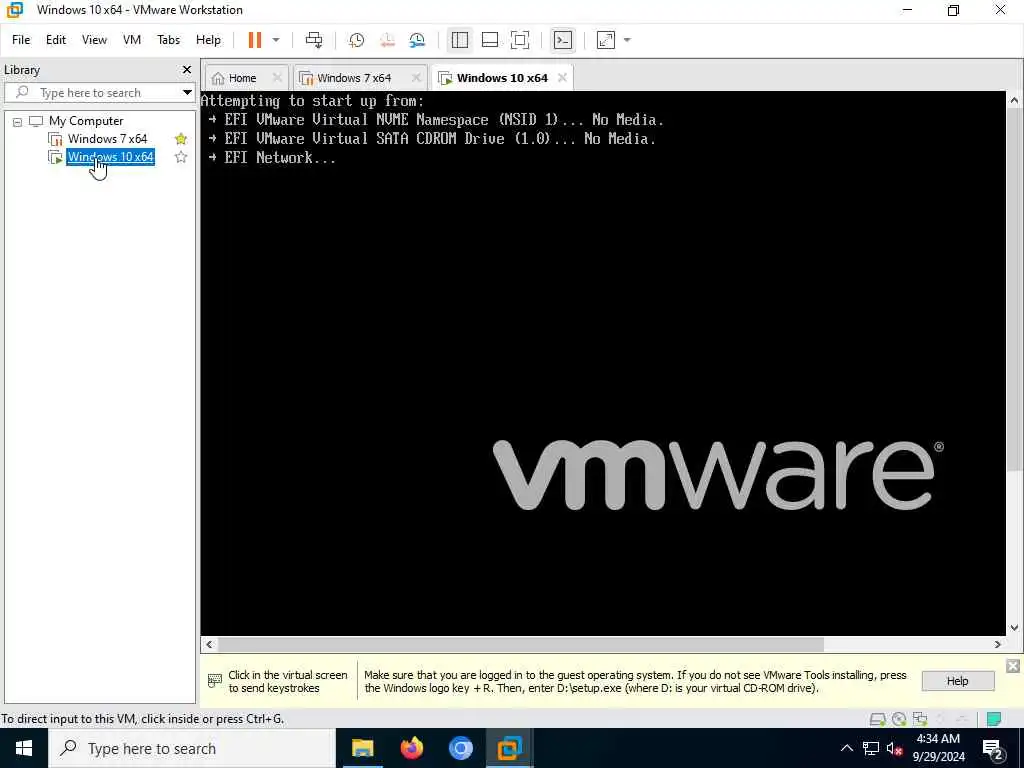Dismiss the VMware Tools info bar
The width and height of the screenshot is (1024, 768).
1013,665
